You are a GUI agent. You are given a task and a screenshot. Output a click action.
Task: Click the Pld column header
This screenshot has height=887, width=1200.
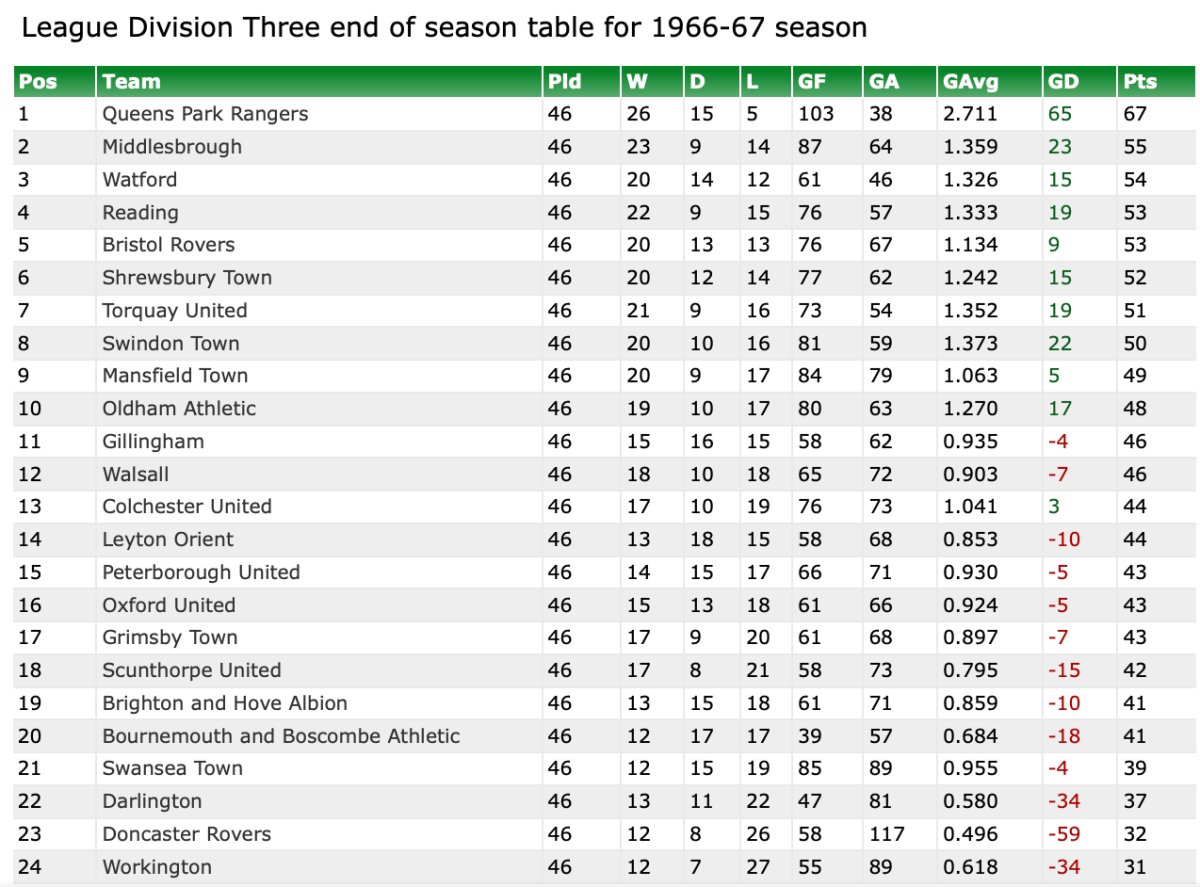pos(565,82)
